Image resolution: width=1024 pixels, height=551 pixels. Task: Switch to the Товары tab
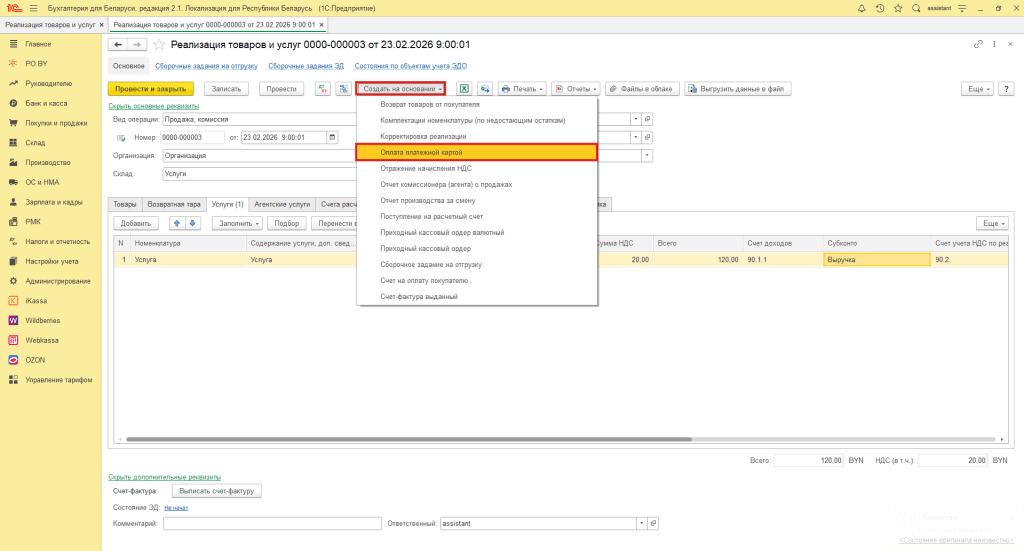coord(124,203)
